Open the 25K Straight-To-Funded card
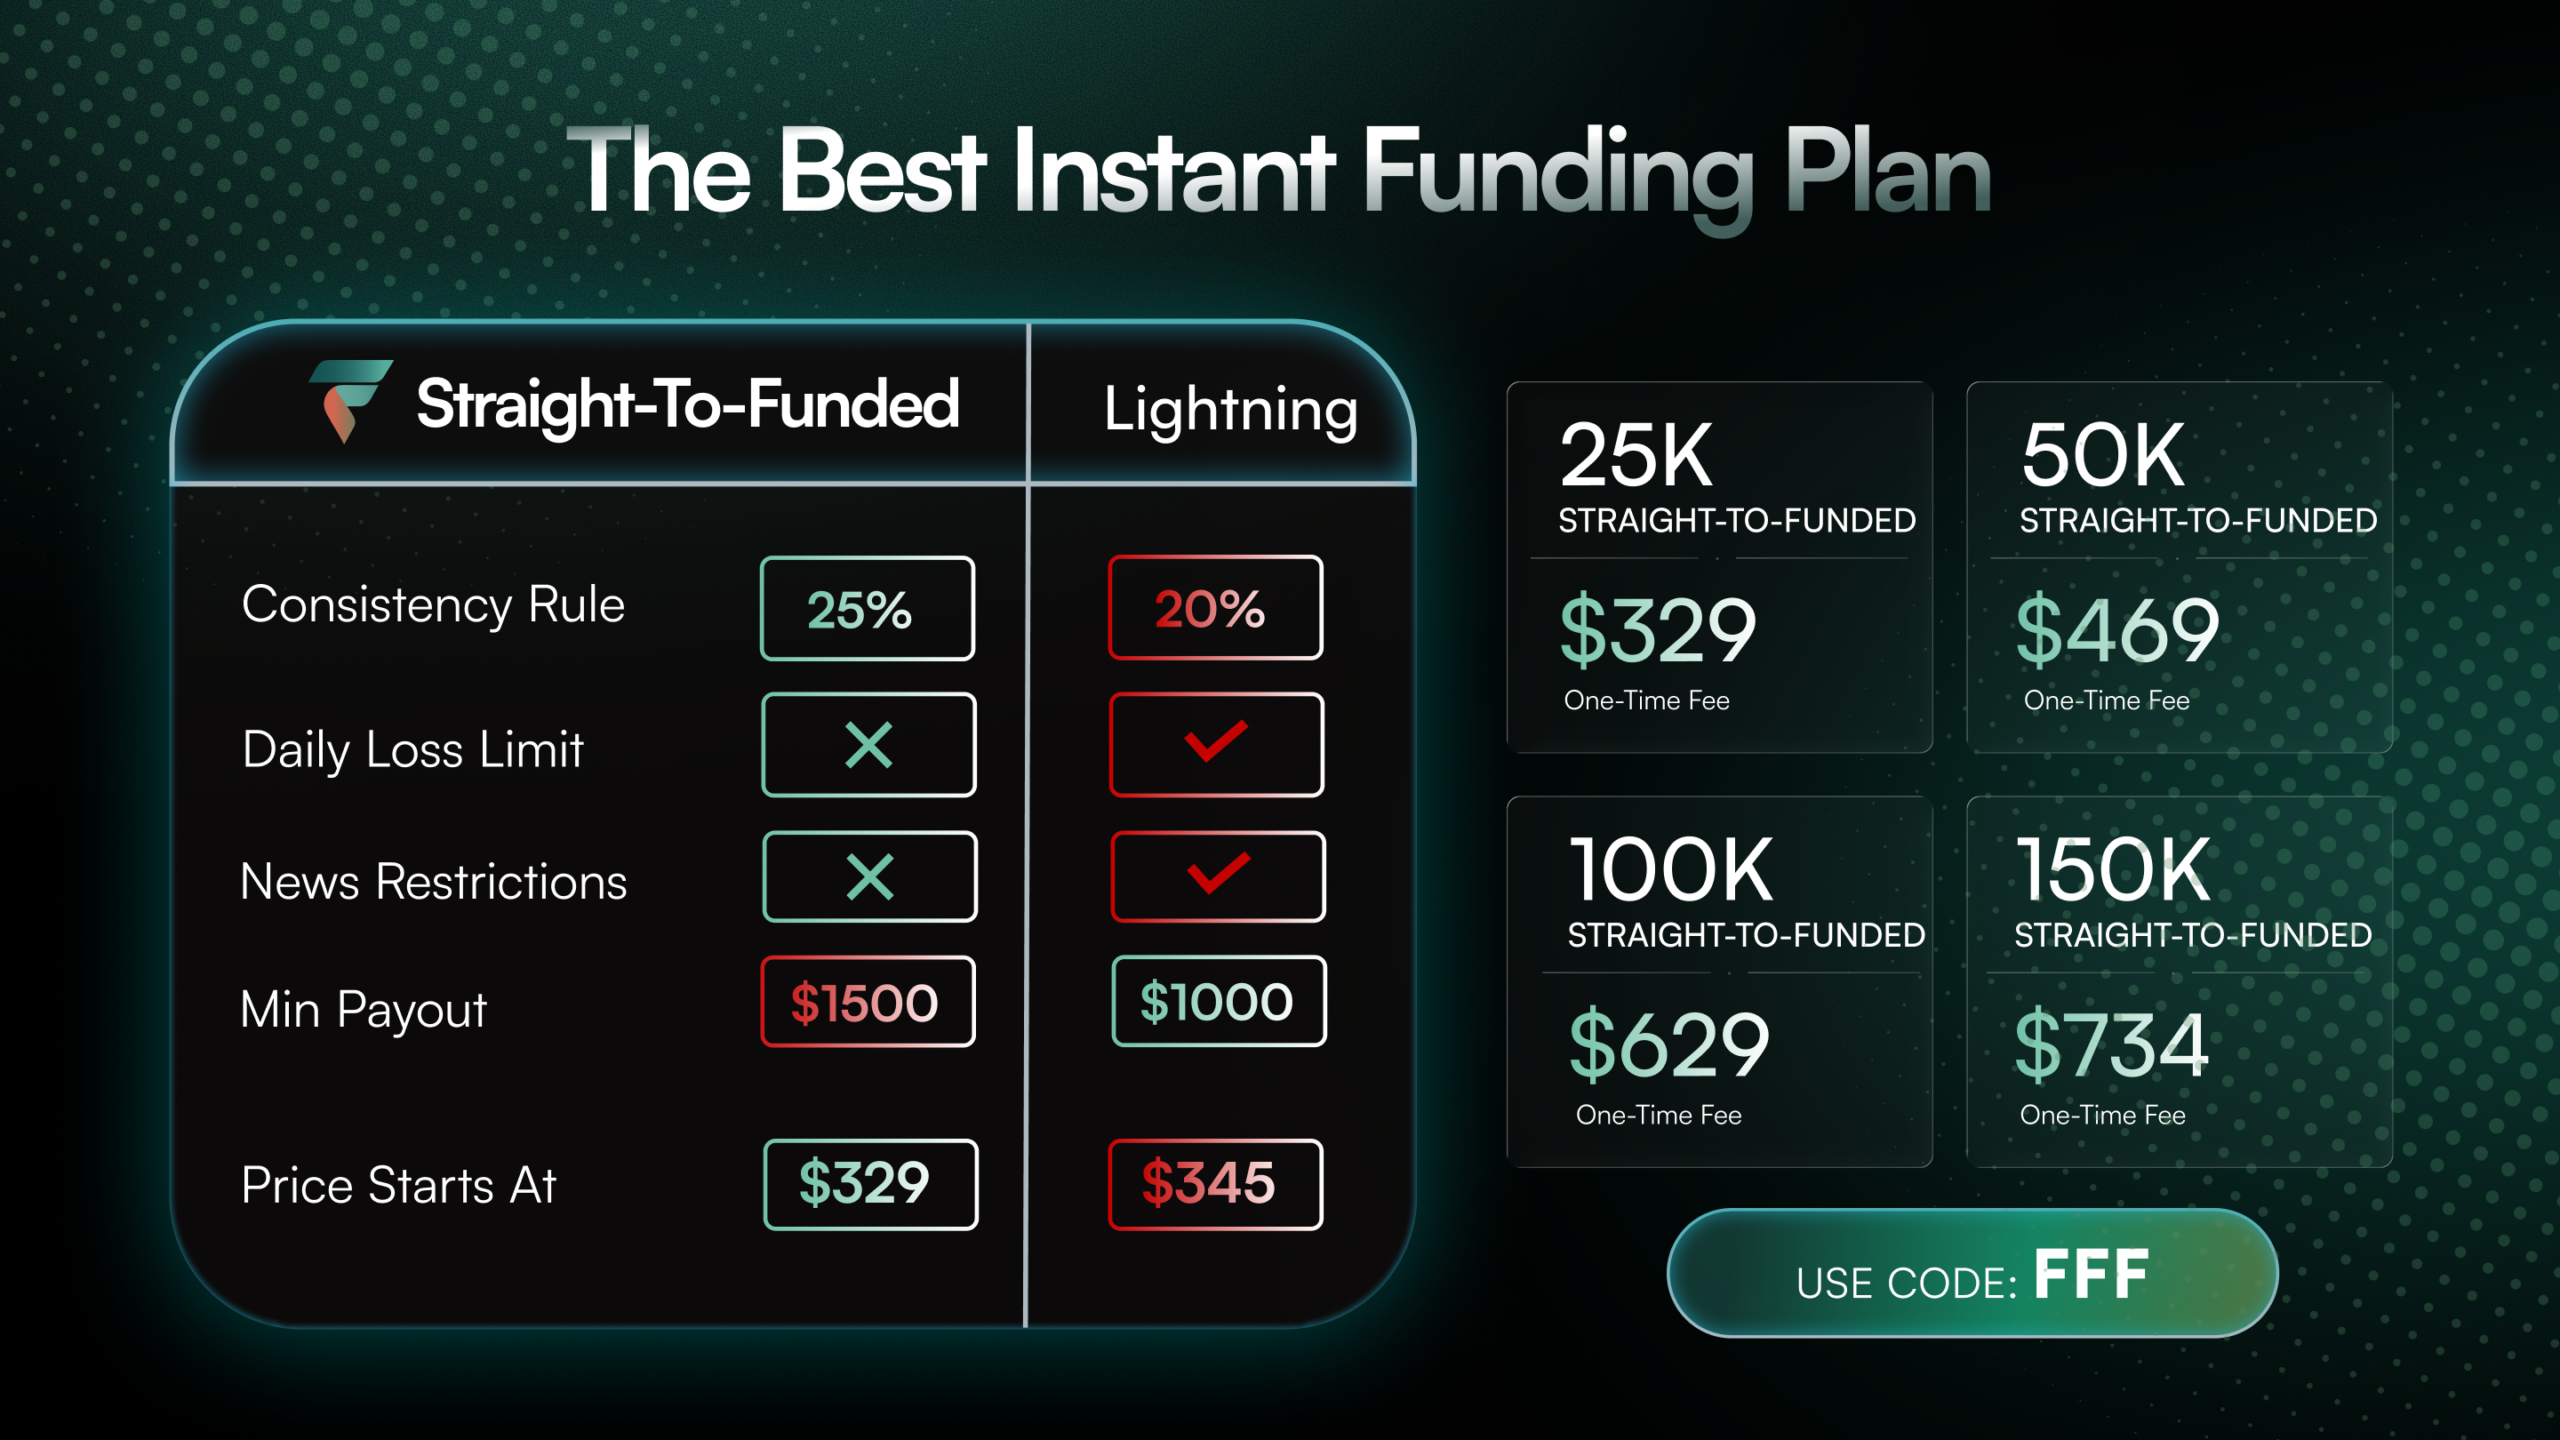This screenshot has width=2560, height=1440. coord(1719,567)
